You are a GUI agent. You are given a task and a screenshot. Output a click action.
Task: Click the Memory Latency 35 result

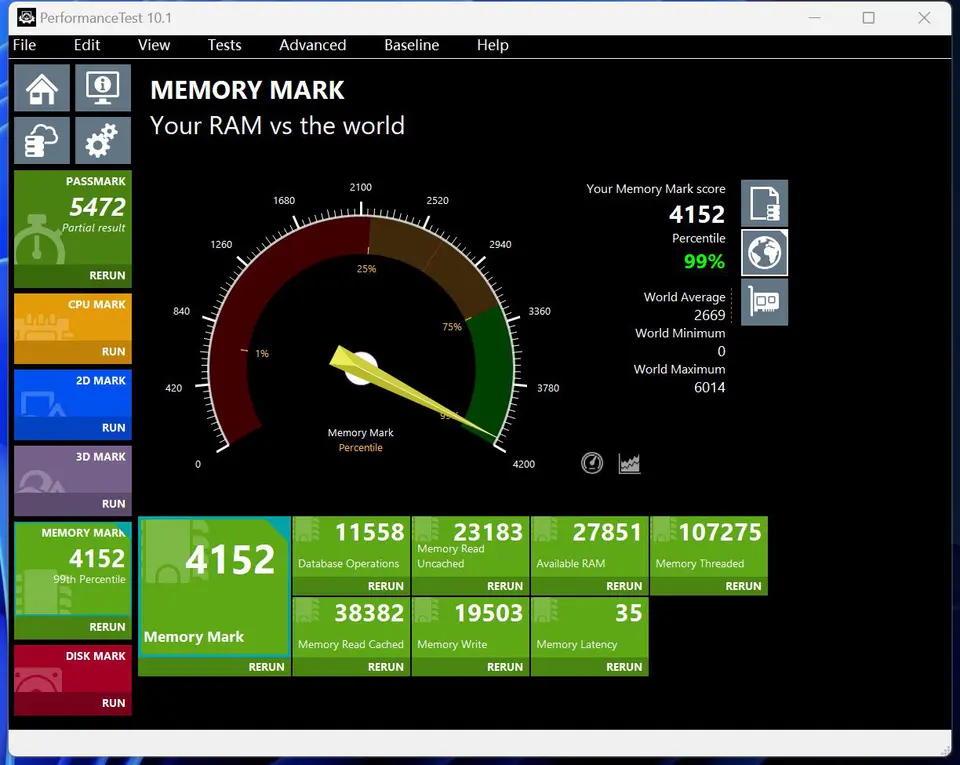pos(590,628)
